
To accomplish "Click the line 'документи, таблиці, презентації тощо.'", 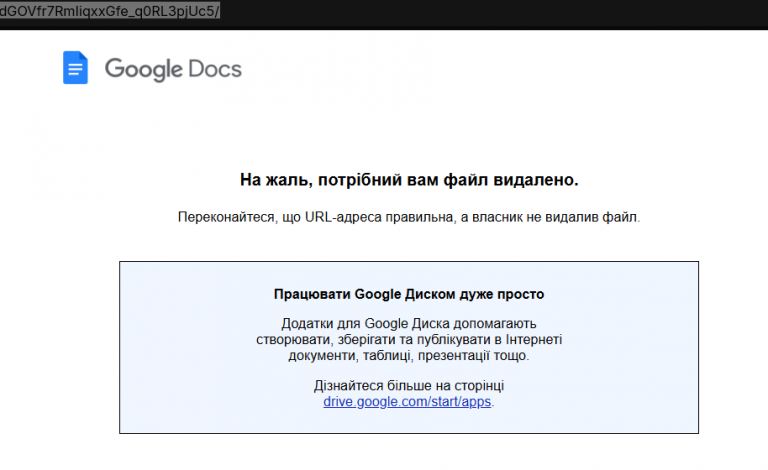I will pos(409,355).
